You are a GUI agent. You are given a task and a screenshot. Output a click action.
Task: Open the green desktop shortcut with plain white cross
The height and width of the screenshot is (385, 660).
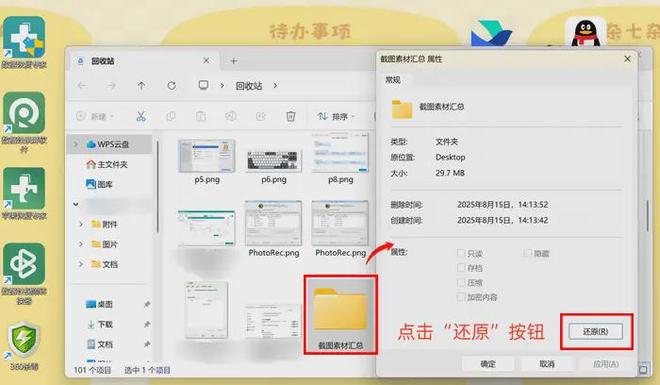[x=24, y=188]
